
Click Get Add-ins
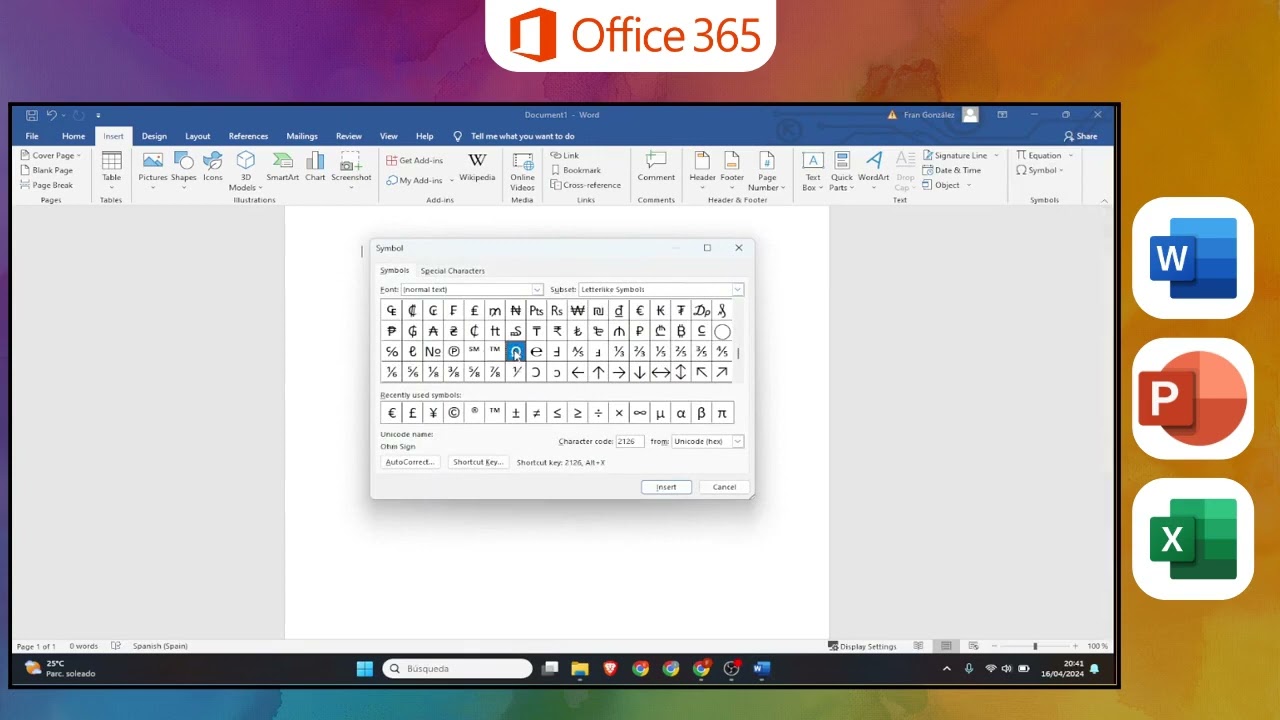coord(415,160)
